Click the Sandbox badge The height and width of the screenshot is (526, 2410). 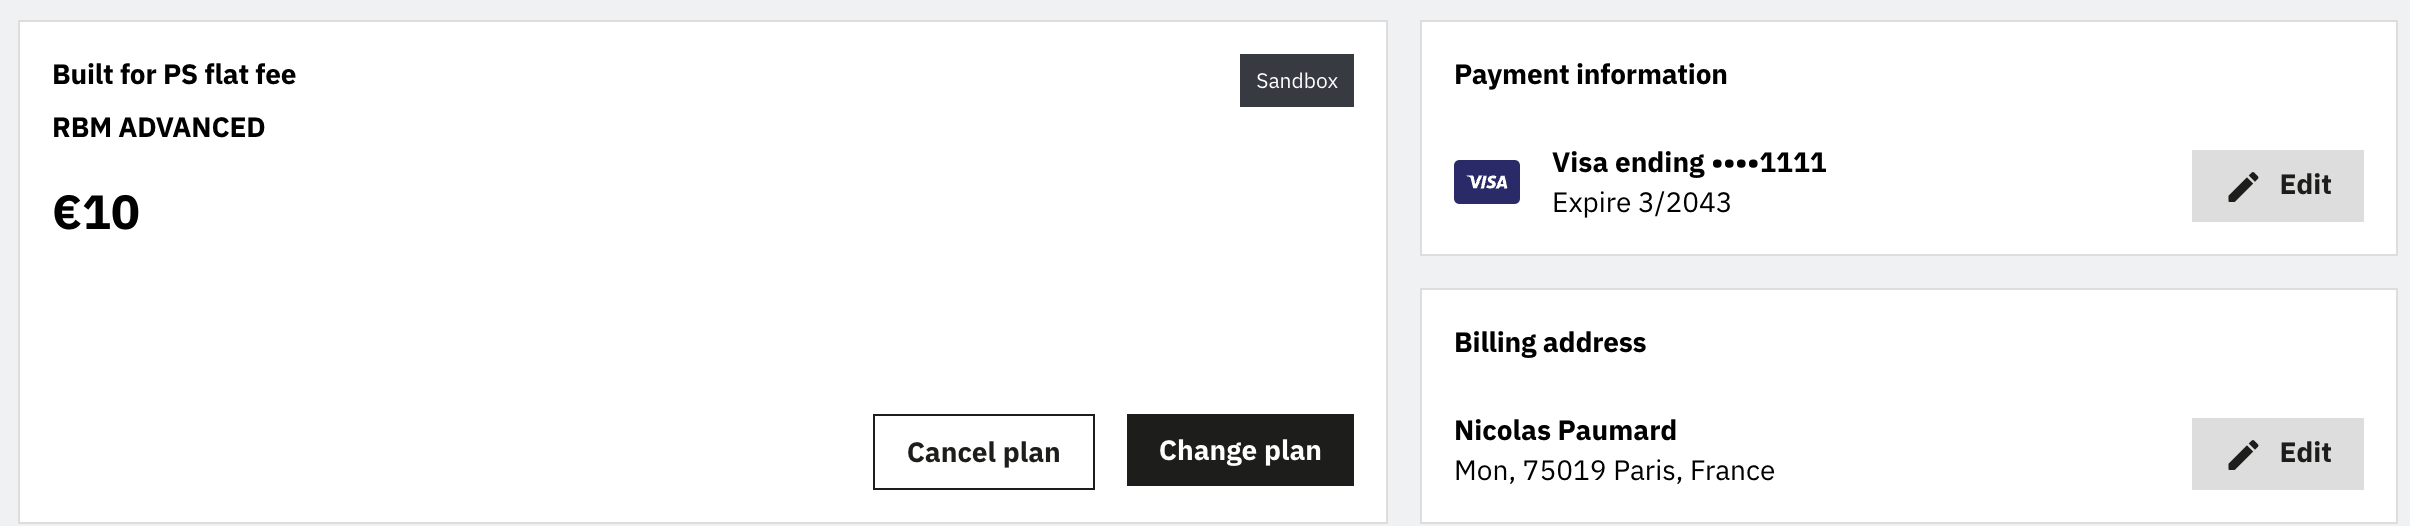click(1296, 81)
